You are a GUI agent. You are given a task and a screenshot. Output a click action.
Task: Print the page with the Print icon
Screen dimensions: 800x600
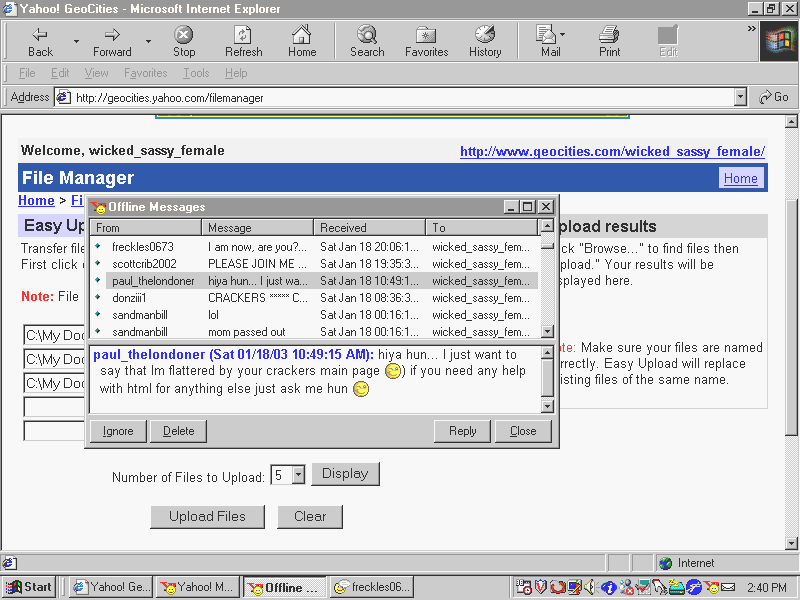pos(609,42)
